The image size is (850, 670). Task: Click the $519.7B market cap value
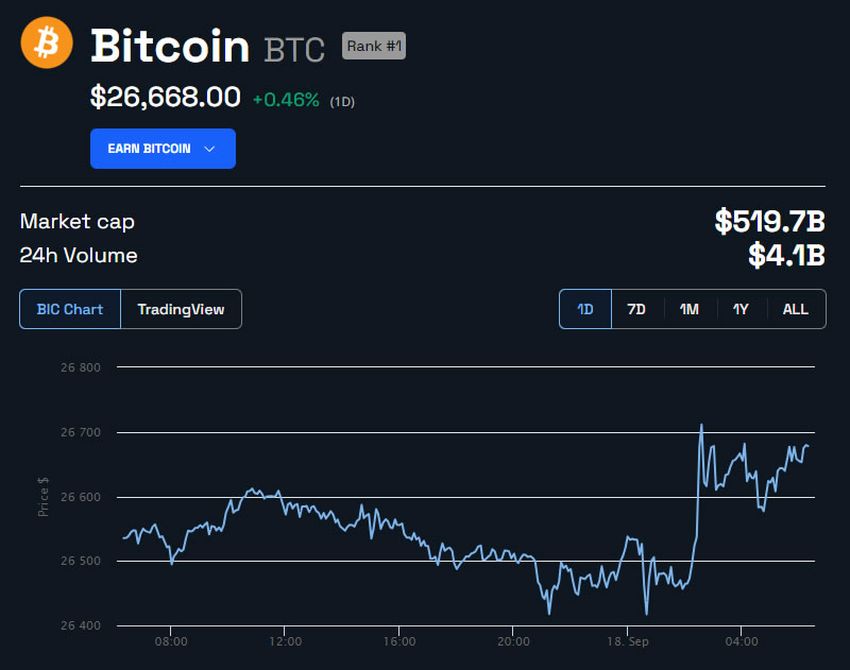tap(781, 222)
